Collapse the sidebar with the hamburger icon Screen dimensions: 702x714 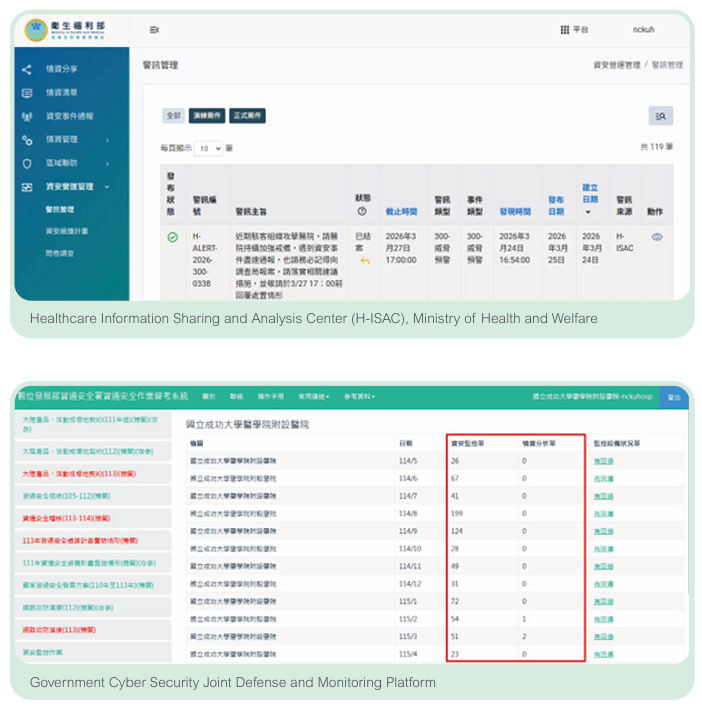point(154,30)
